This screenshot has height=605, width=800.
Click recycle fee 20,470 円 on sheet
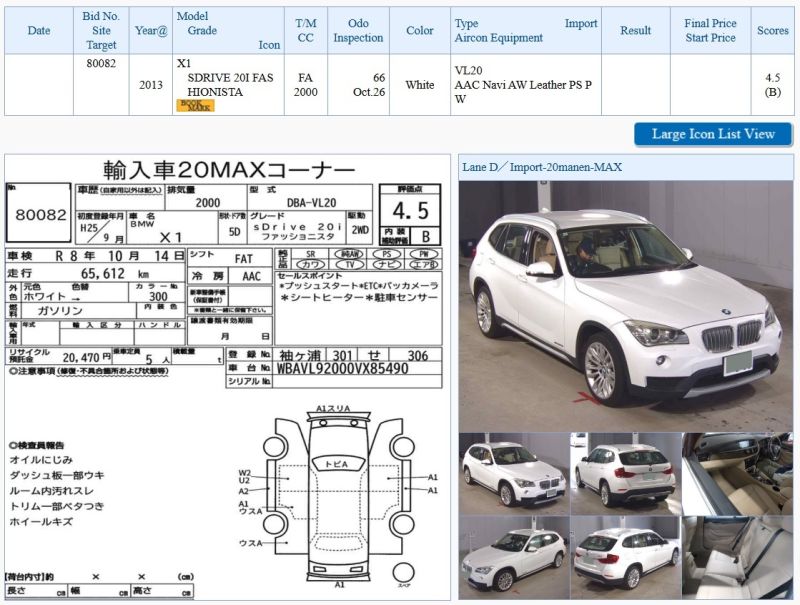click(87, 358)
